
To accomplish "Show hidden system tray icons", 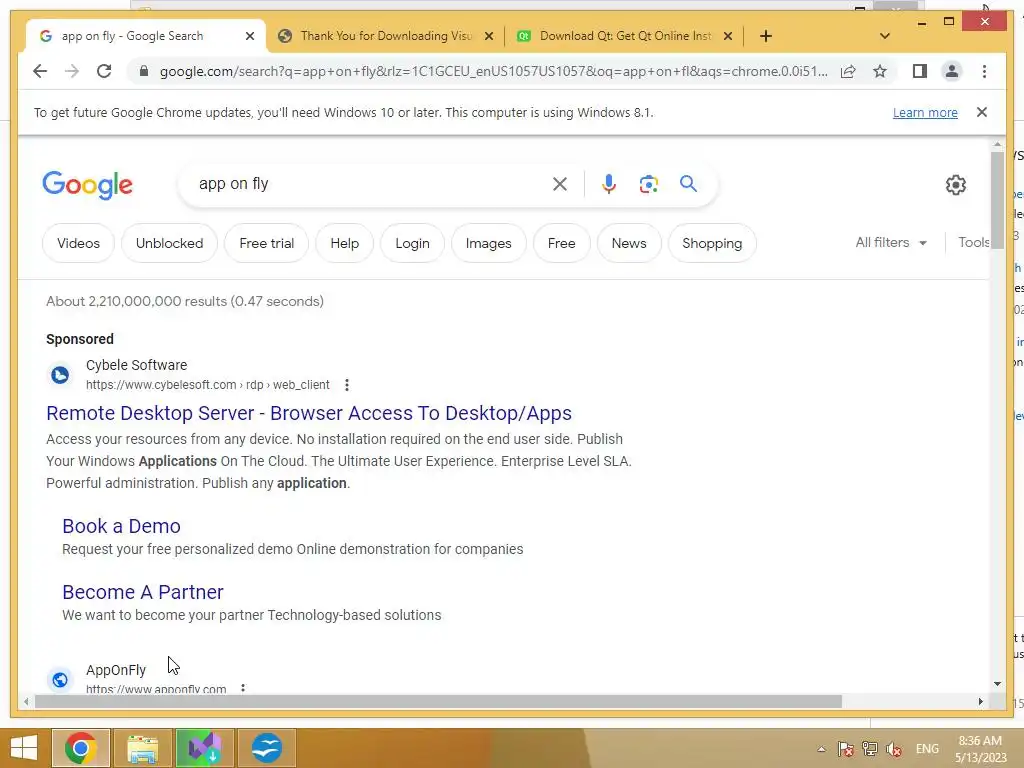I will (821, 749).
